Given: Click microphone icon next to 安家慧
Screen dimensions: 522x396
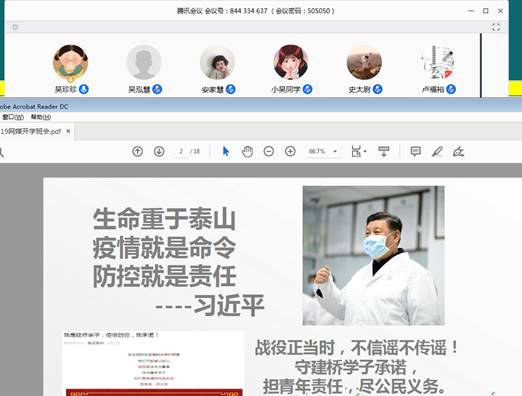Looking at the screenshot, I should click(x=231, y=89).
